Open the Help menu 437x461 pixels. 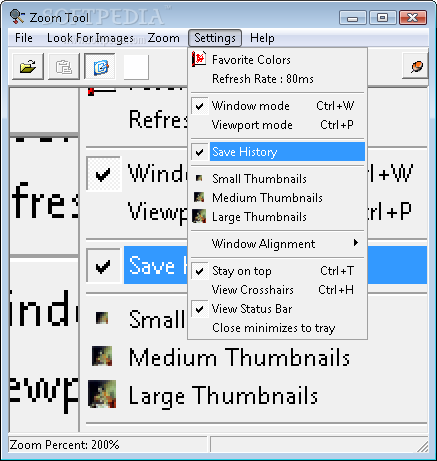coord(262,38)
